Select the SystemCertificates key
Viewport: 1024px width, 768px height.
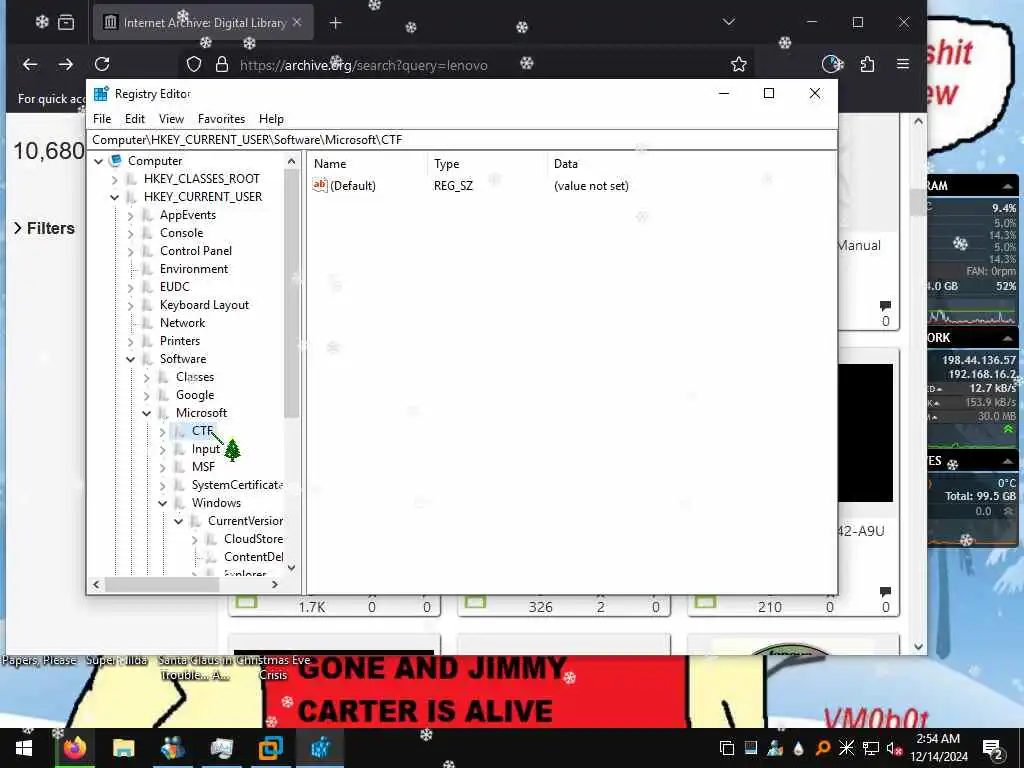point(237,485)
